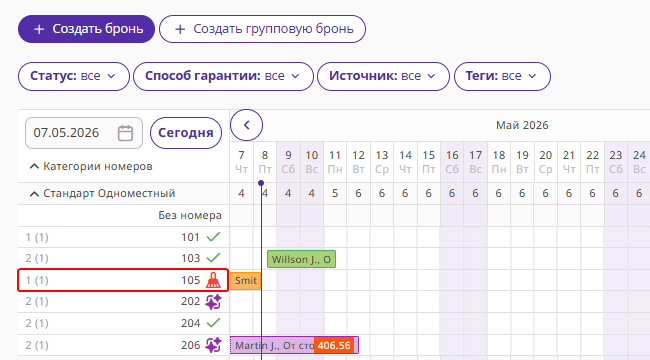Click the calendar icon in date field

pos(125,133)
